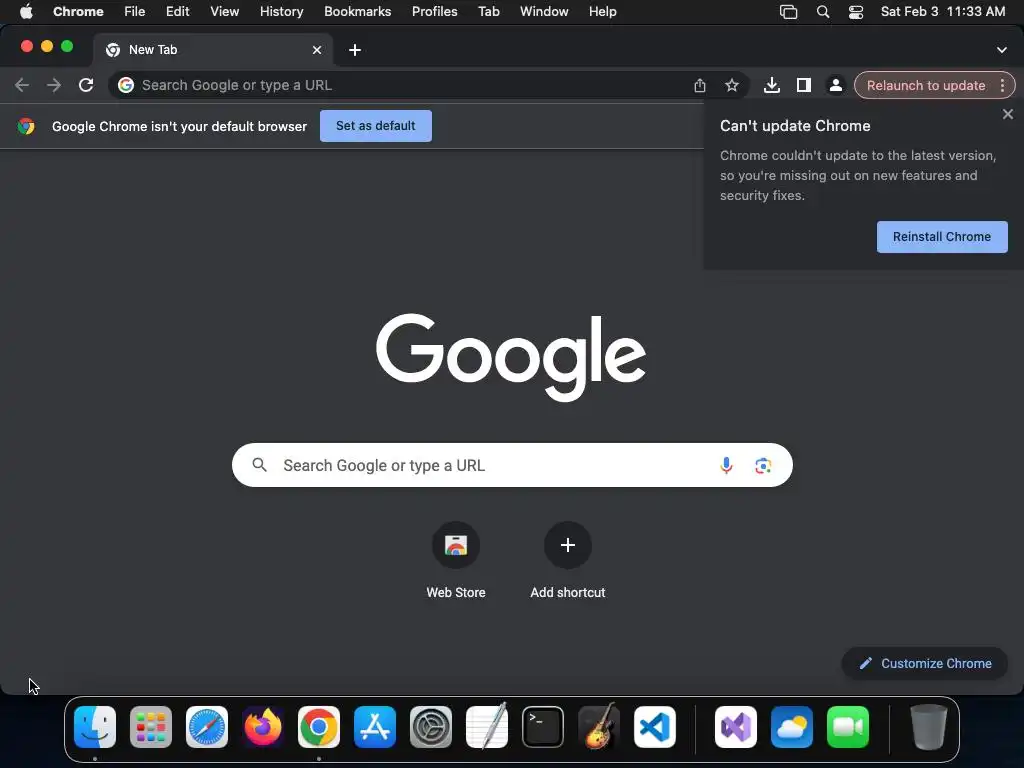This screenshot has width=1024, height=768.
Task: Open System Settings from the dock
Action: 431,727
